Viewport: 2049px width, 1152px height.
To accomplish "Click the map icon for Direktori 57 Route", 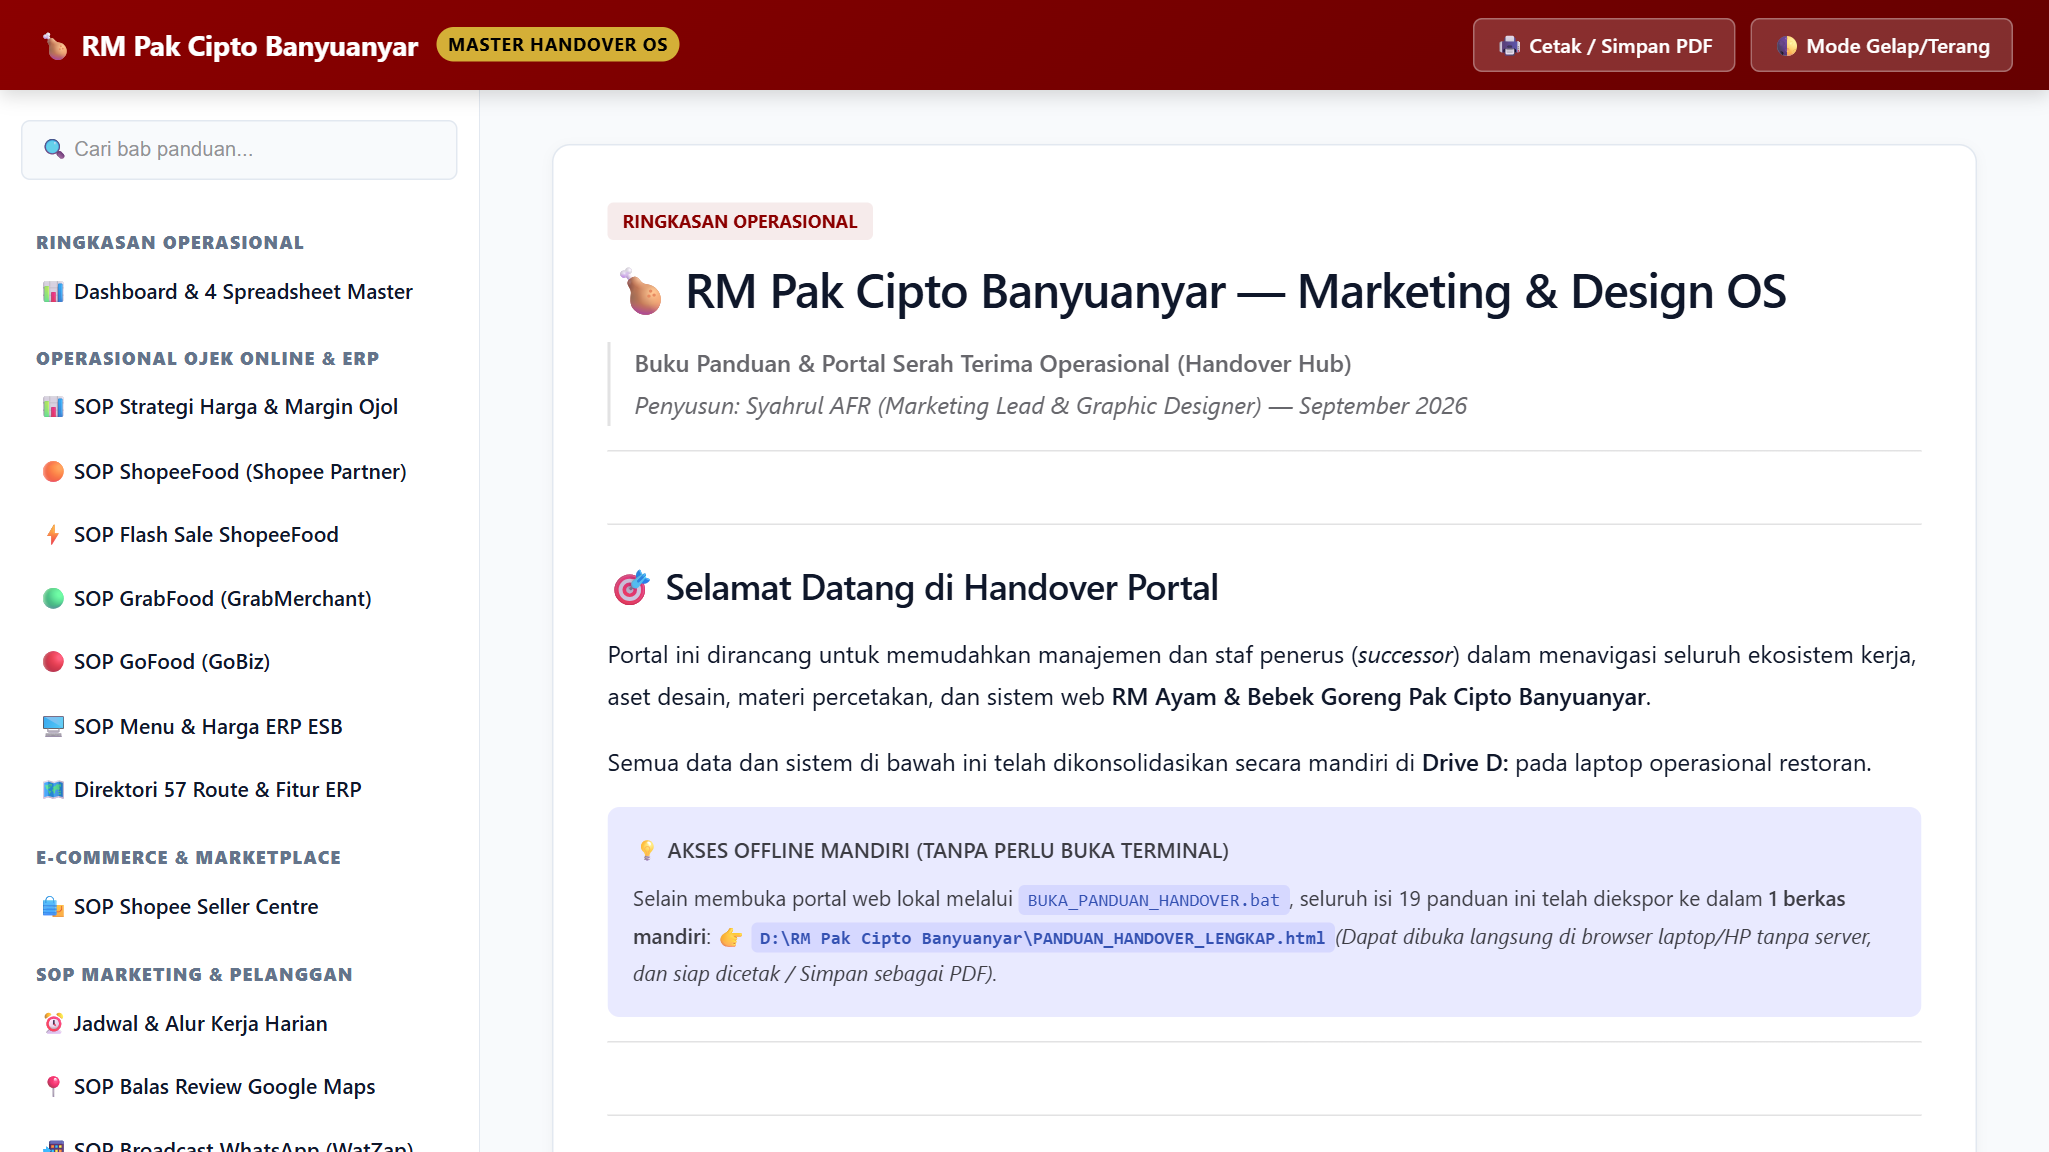I will tap(53, 790).
